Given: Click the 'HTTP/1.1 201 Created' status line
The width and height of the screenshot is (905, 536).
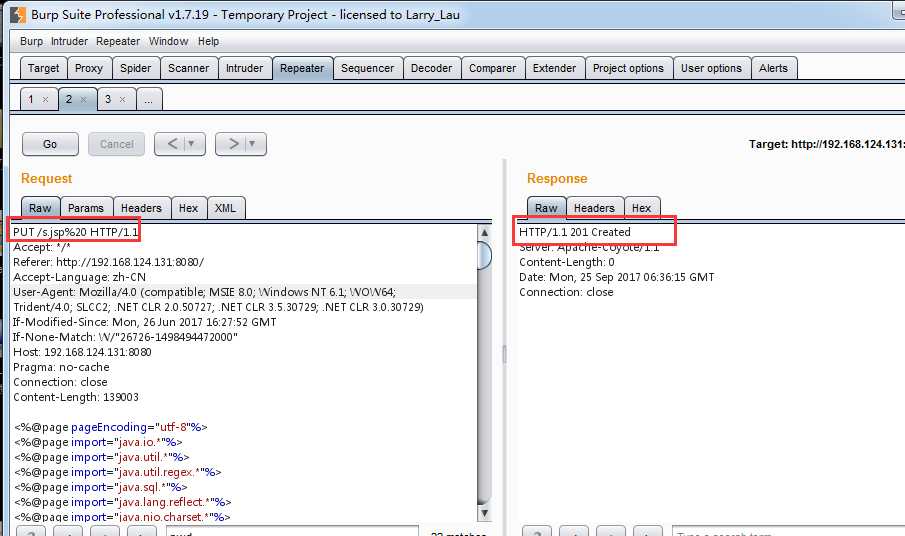Looking at the screenshot, I should 575,232.
